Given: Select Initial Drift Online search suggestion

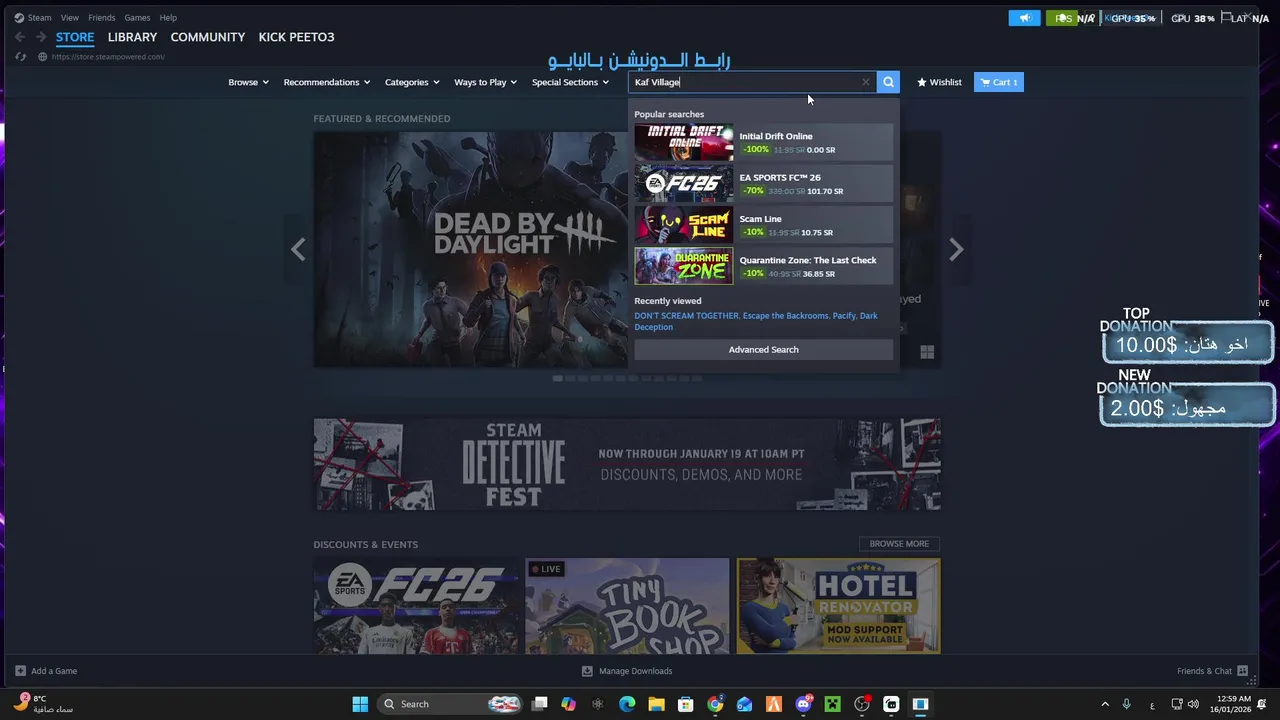Looking at the screenshot, I should click(763, 143).
